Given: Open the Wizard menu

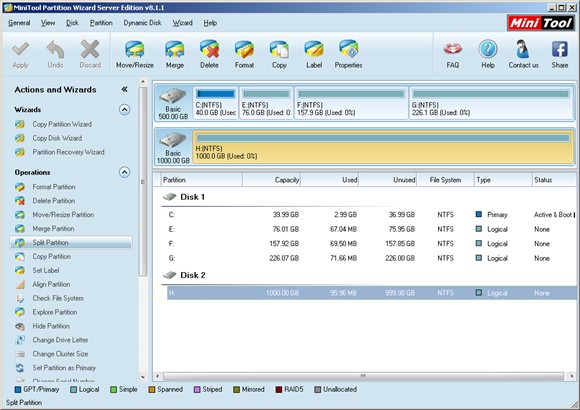Looking at the screenshot, I should click(182, 23).
